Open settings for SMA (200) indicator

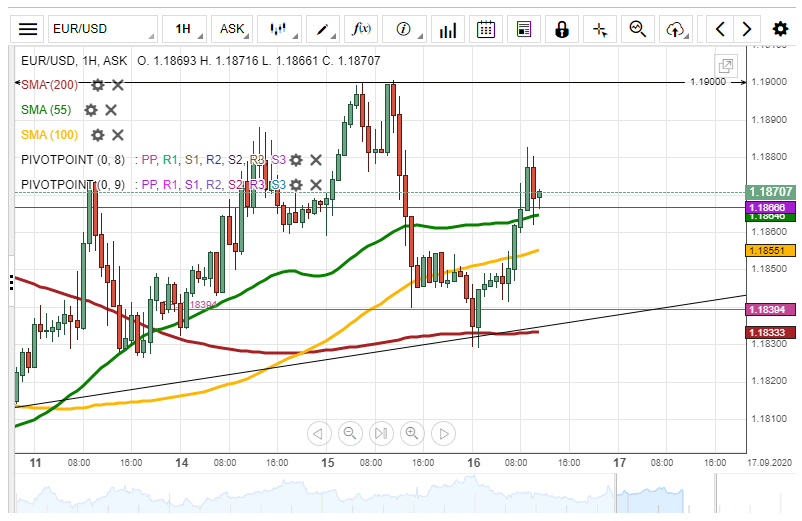click(98, 86)
